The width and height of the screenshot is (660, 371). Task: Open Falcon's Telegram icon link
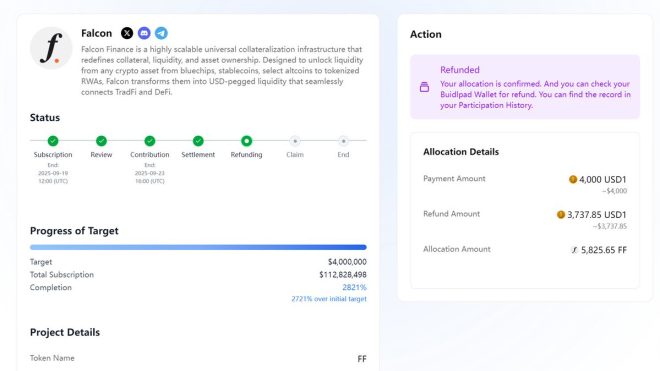pyautogui.click(x=161, y=33)
